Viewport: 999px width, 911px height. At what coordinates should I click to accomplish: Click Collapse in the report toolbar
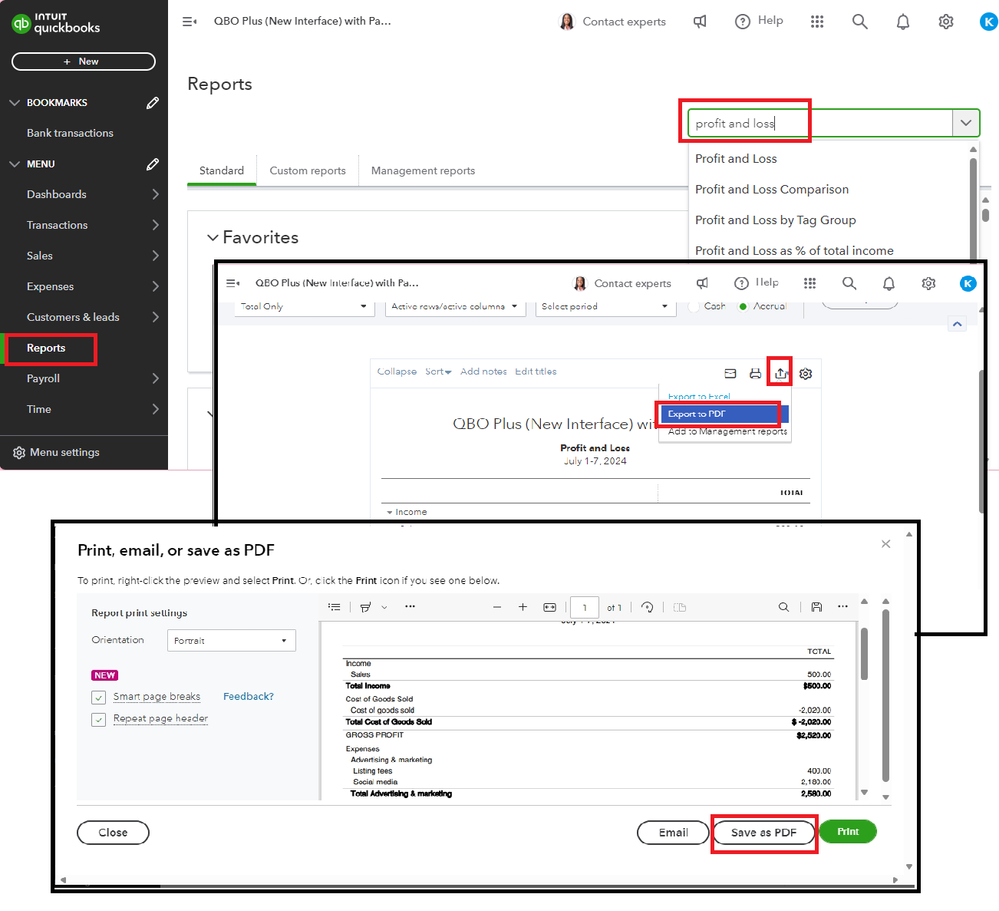point(396,371)
